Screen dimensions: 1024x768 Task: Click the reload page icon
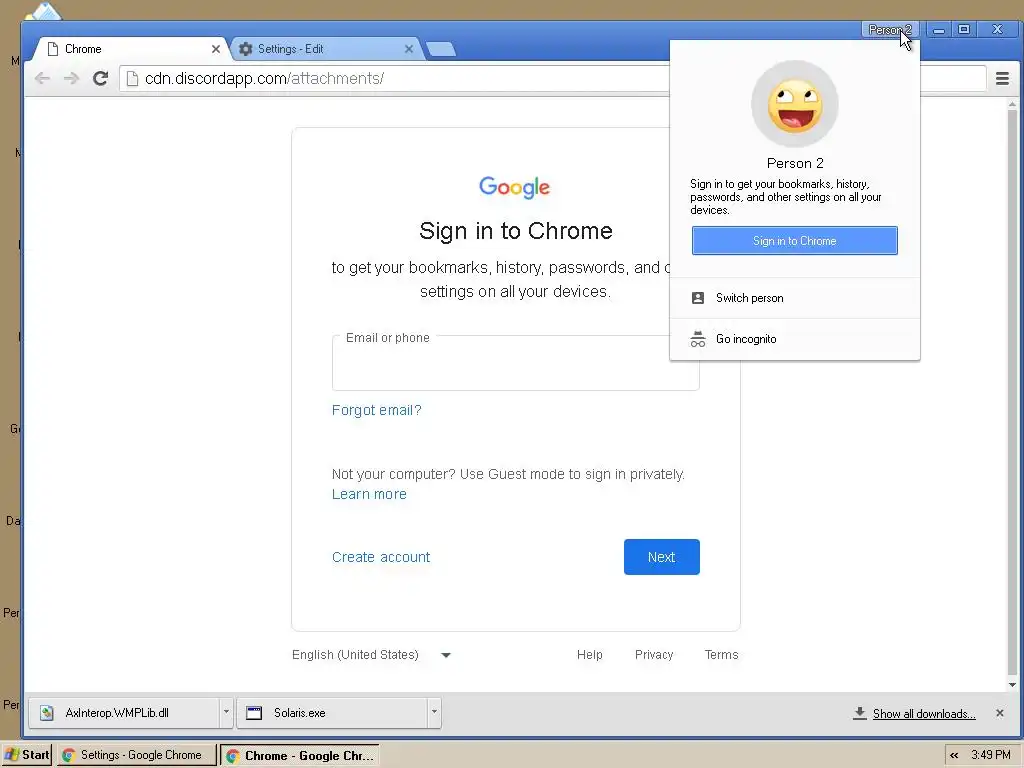100,78
